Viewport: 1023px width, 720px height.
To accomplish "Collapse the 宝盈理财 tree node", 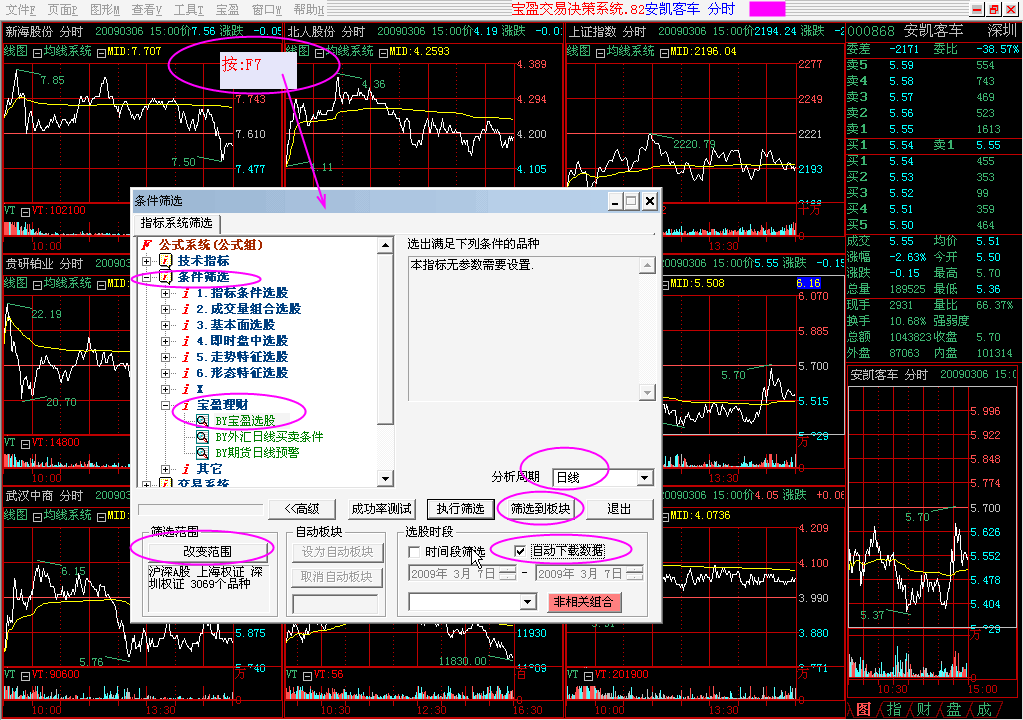I will pyautogui.click(x=166, y=405).
